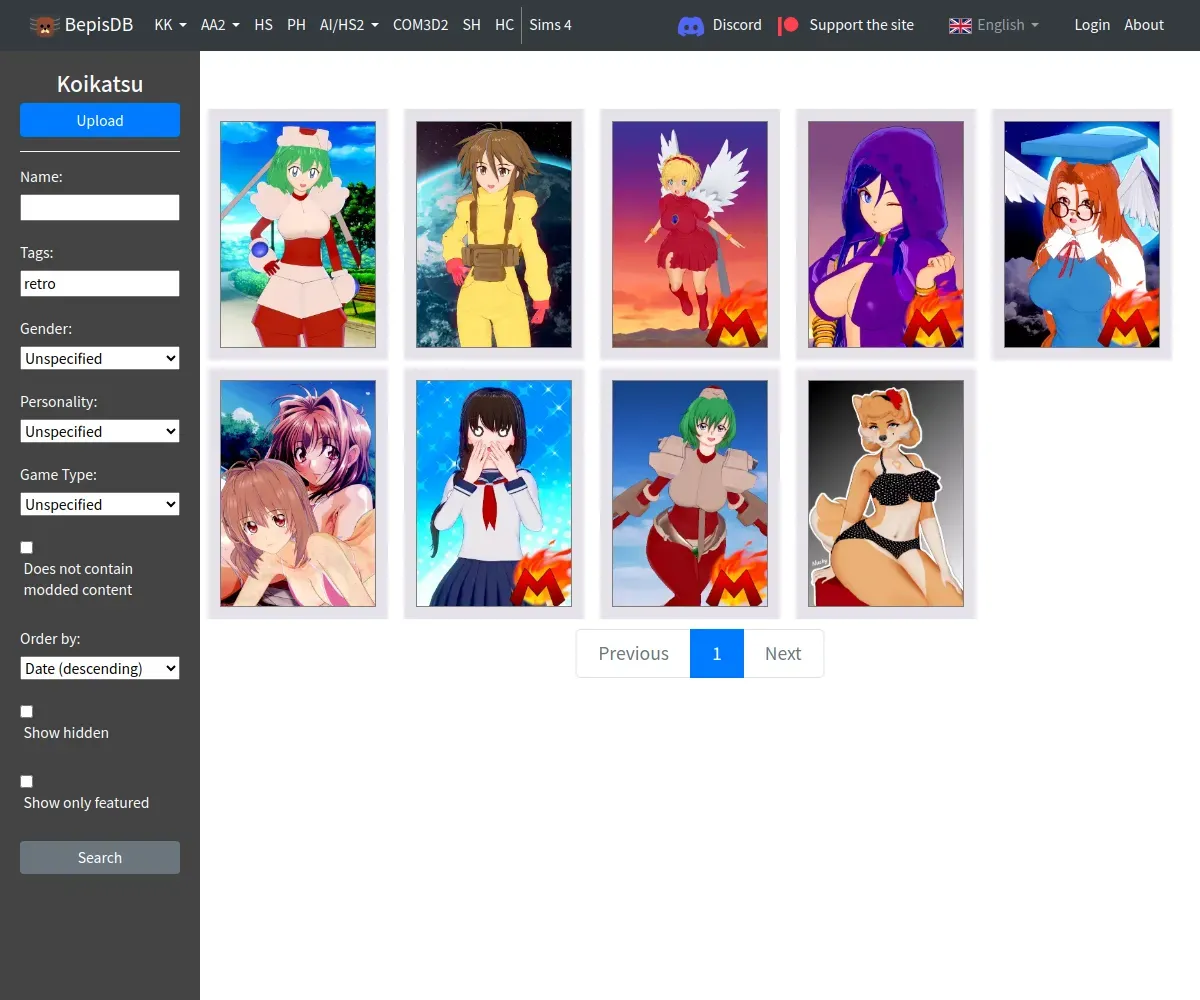Click the Support the site link
Viewport: 1200px width, 1000px height.
(x=861, y=25)
